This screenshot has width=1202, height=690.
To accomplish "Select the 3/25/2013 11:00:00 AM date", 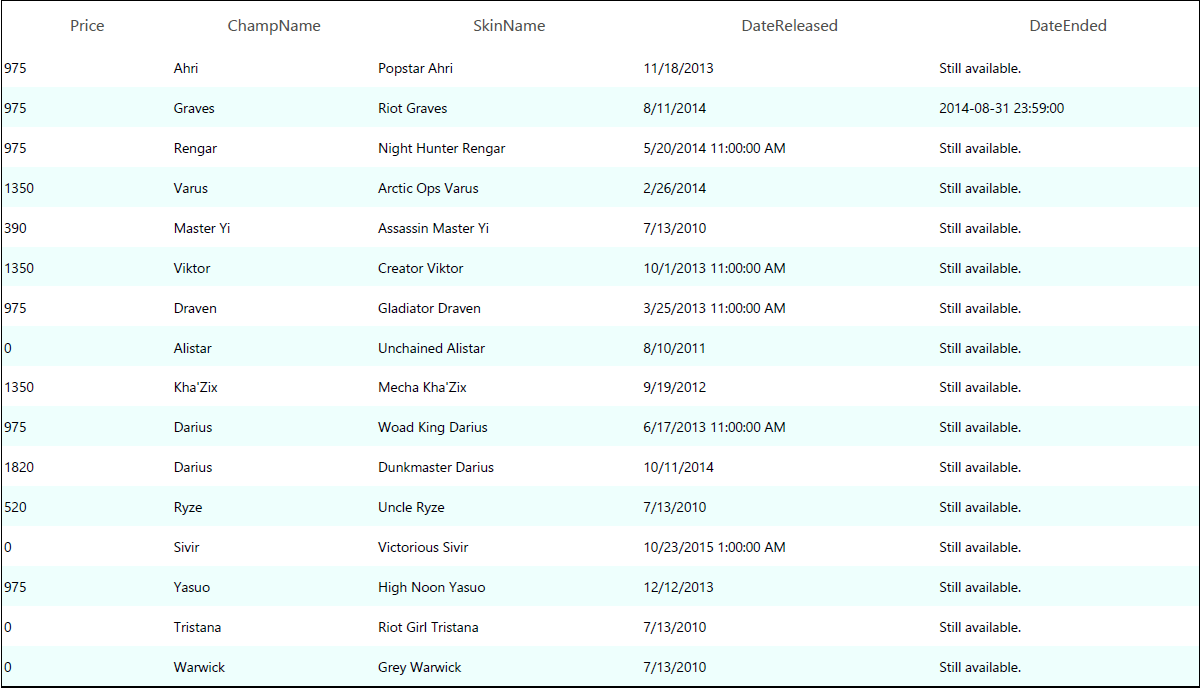I will coord(715,308).
